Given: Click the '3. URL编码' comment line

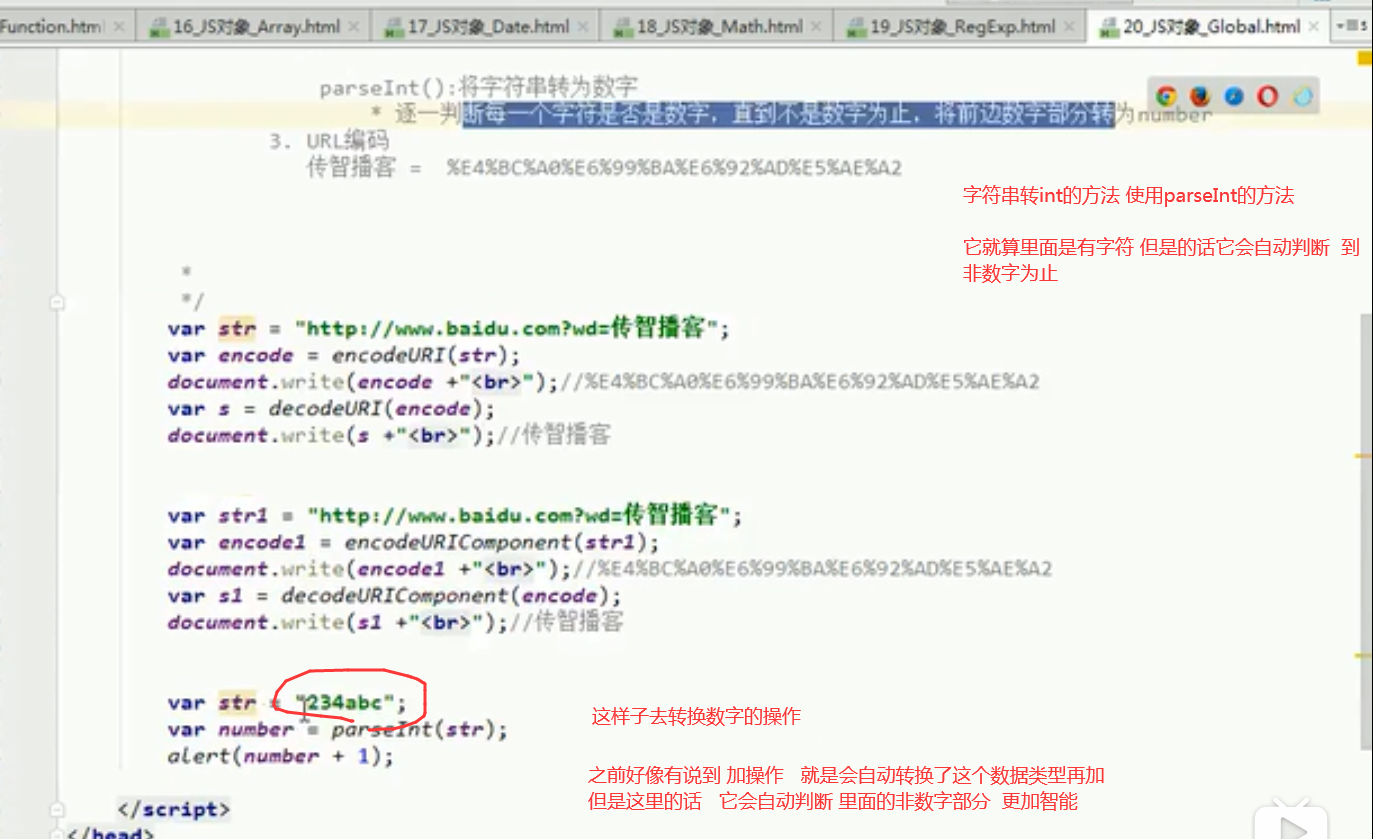Looking at the screenshot, I should pos(329,142).
